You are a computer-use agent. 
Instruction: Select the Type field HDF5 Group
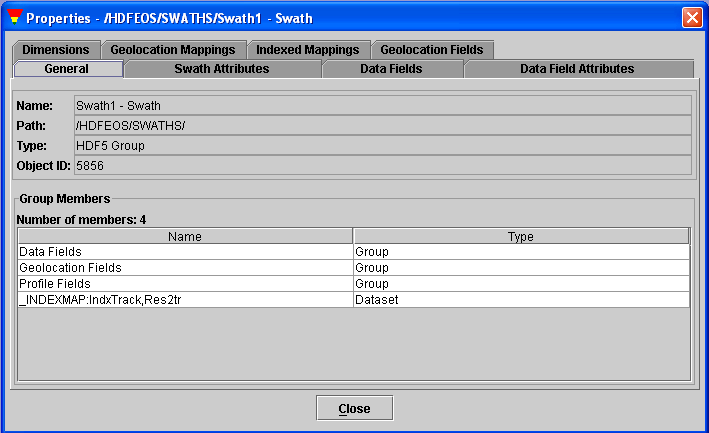[382, 145]
